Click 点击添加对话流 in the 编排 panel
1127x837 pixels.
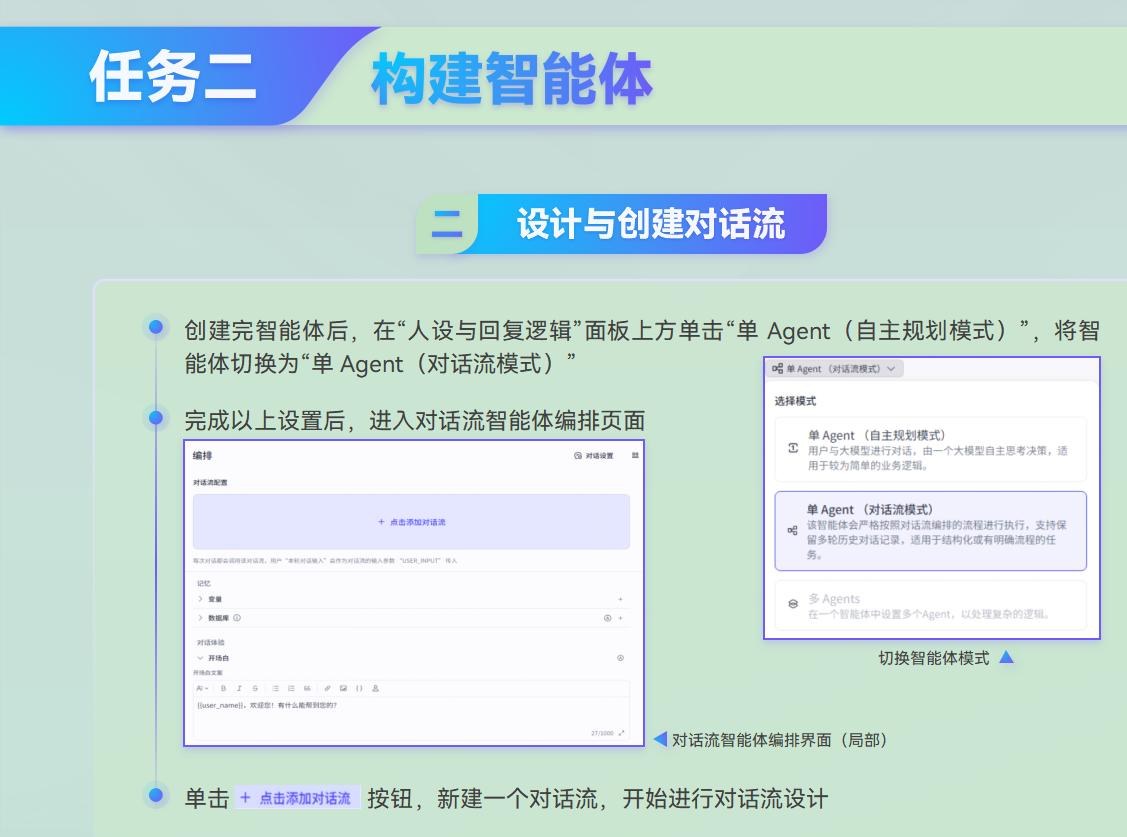coord(411,522)
